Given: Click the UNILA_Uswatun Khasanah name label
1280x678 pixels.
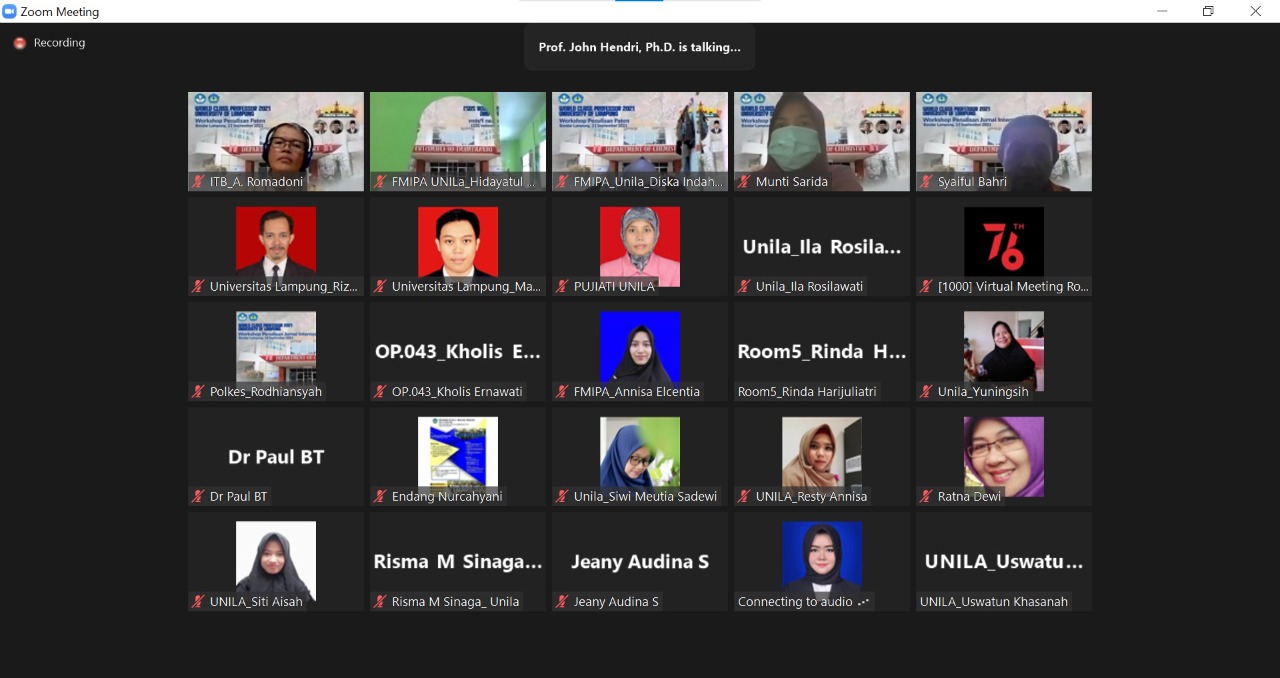Looking at the screenshot, I should (x=993, y=602).
